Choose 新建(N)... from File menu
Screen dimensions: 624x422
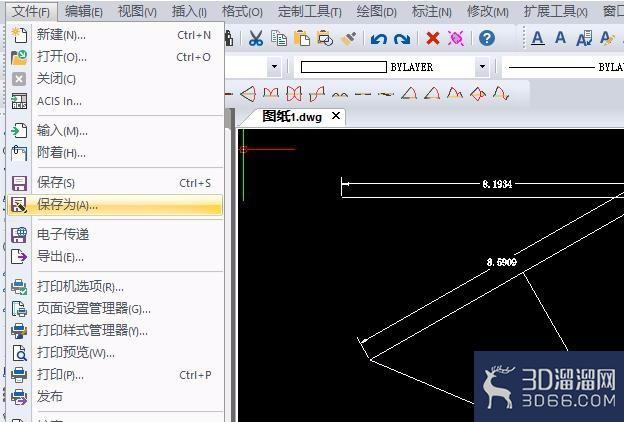coord(115,35)
